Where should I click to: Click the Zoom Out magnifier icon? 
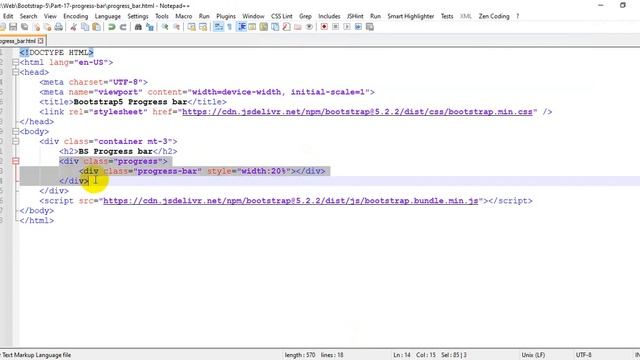tap(176, 27)
